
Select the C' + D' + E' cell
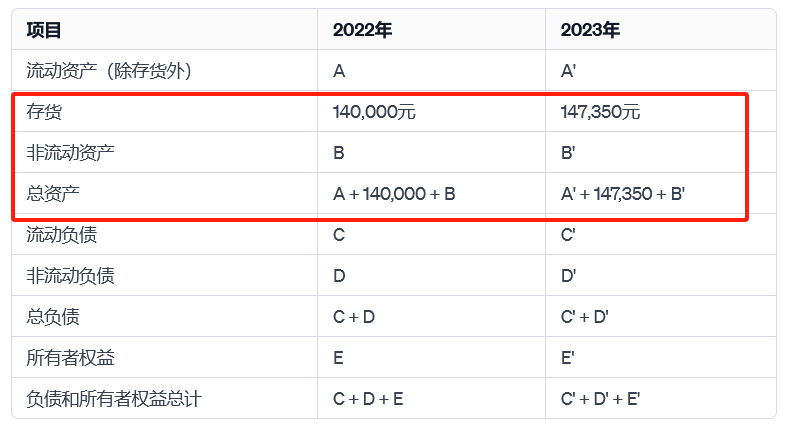pyautogui.click(x=600, y=399)
